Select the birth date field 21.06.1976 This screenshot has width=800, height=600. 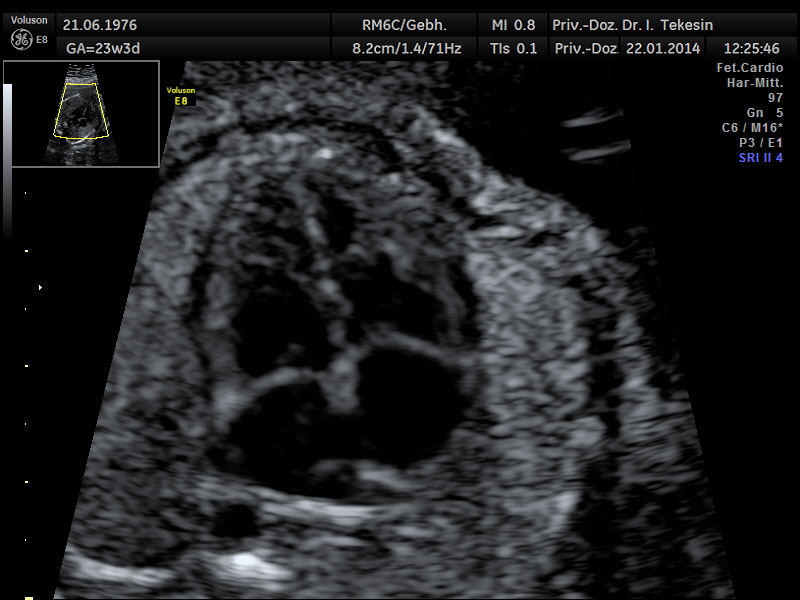(100, 24)
